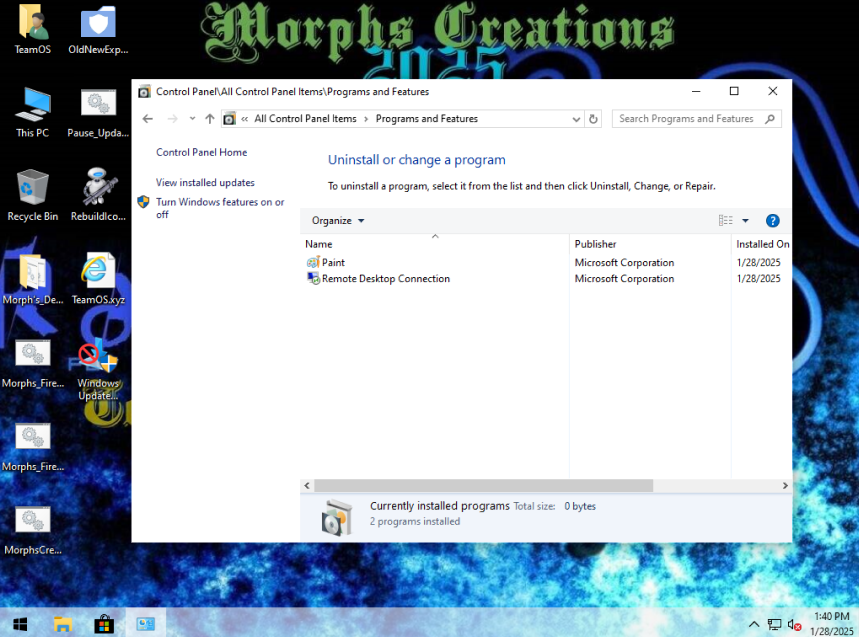Show hidden tray icons chevron

click(x=754, y=624)
